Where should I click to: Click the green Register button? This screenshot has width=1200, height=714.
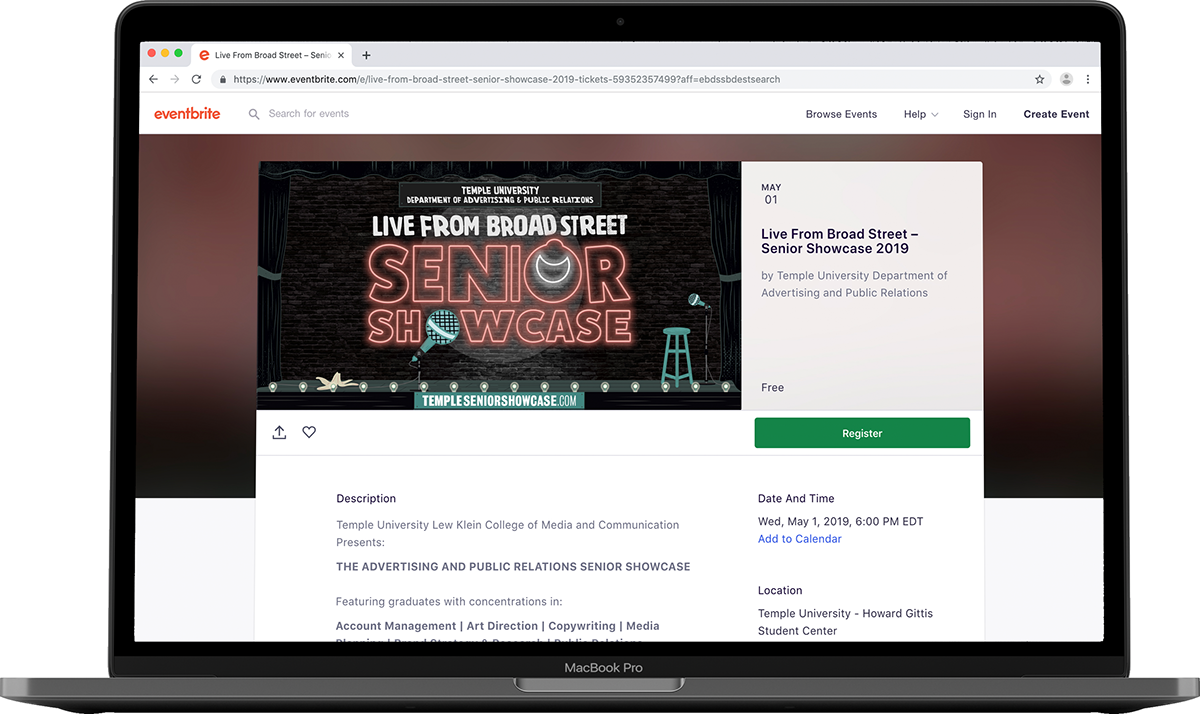[862, 433]
